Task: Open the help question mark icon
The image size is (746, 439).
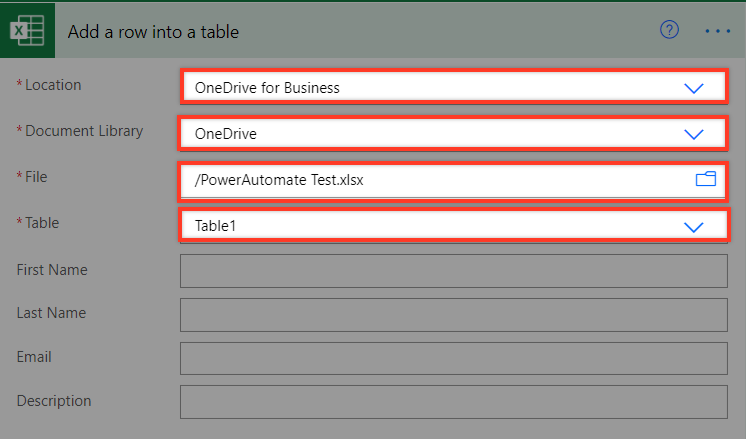Action: tap(670, 30)
